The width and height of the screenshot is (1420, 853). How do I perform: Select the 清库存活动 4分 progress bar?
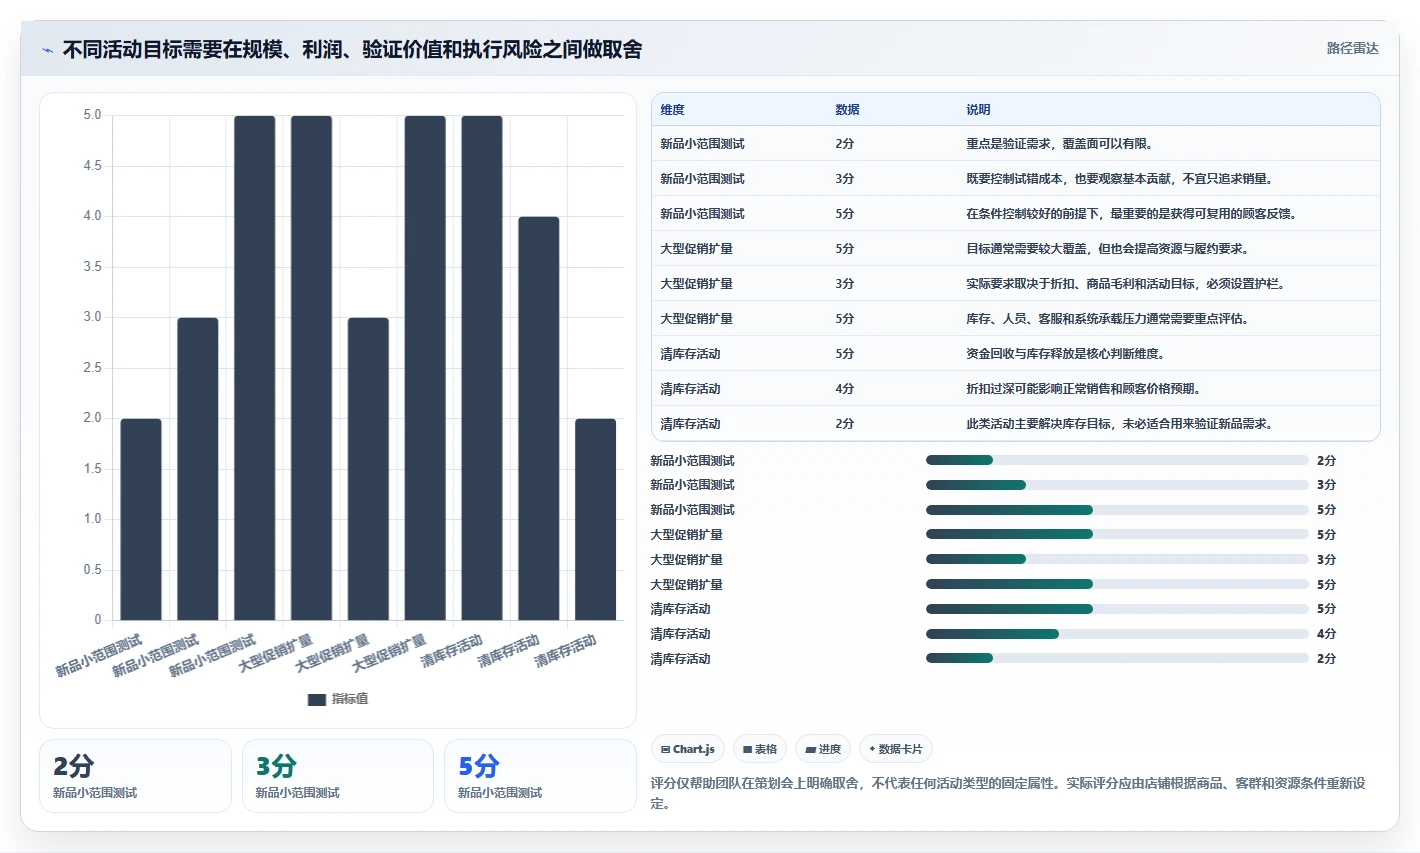1117,634
